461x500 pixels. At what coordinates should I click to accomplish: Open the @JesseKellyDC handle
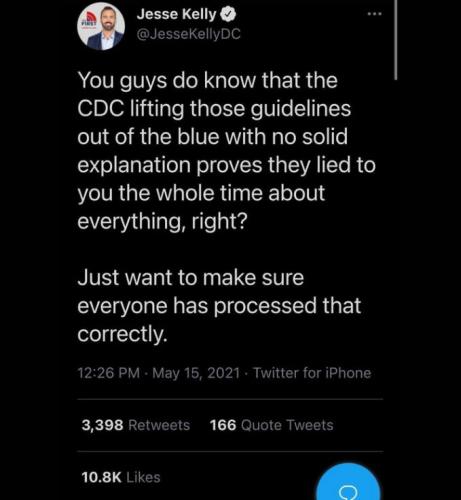click(188, 34)
